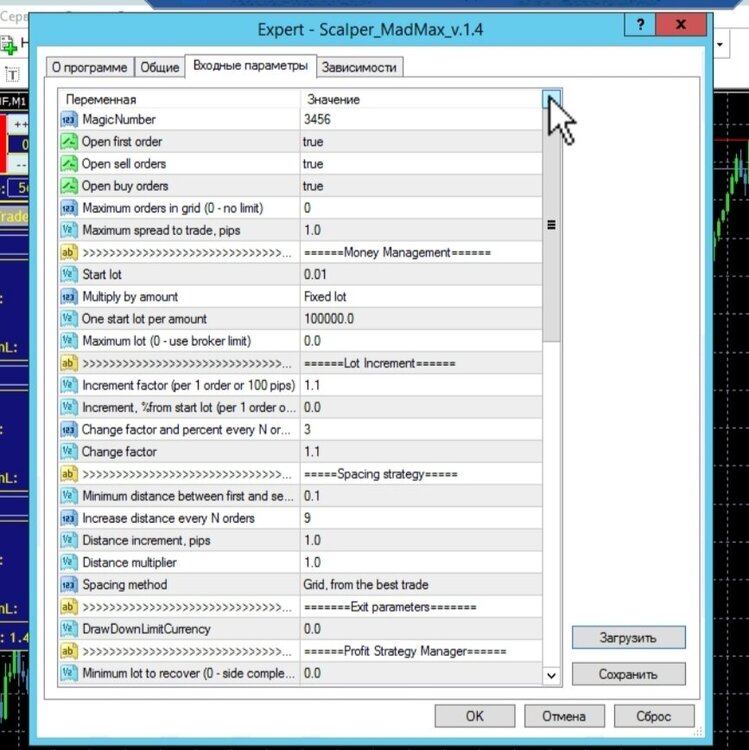This screenshot has height=750, width=749.
Task: Click the Multiply by amount type icon
Action: 68,297
